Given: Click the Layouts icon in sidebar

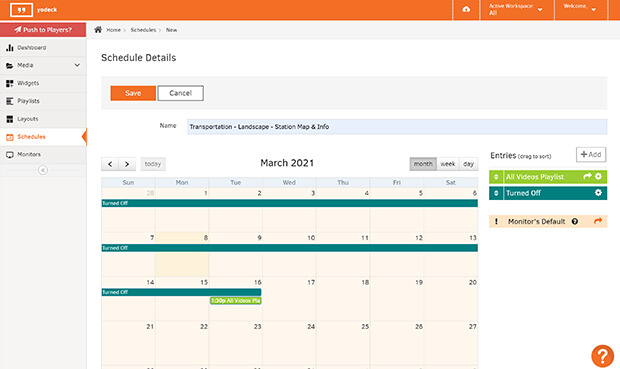Looking at the screenshot, I should (9, 119).
